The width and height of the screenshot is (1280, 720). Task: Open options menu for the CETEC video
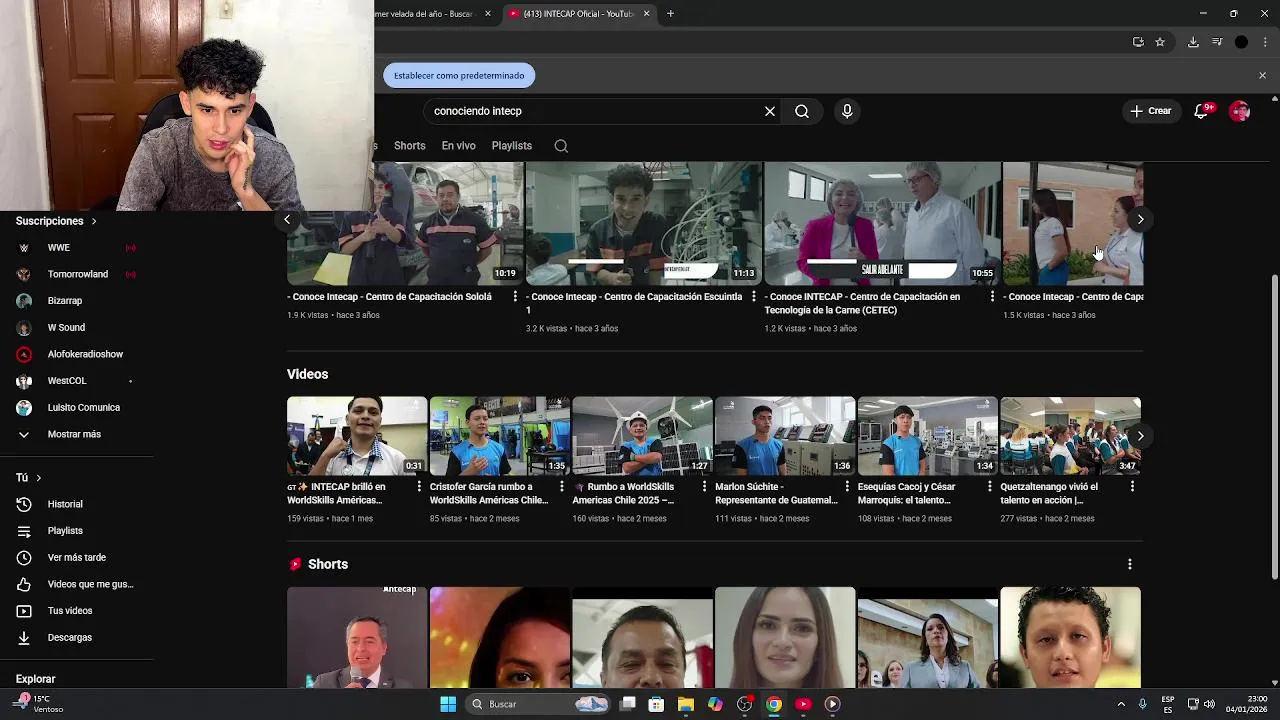click(992, 297)
